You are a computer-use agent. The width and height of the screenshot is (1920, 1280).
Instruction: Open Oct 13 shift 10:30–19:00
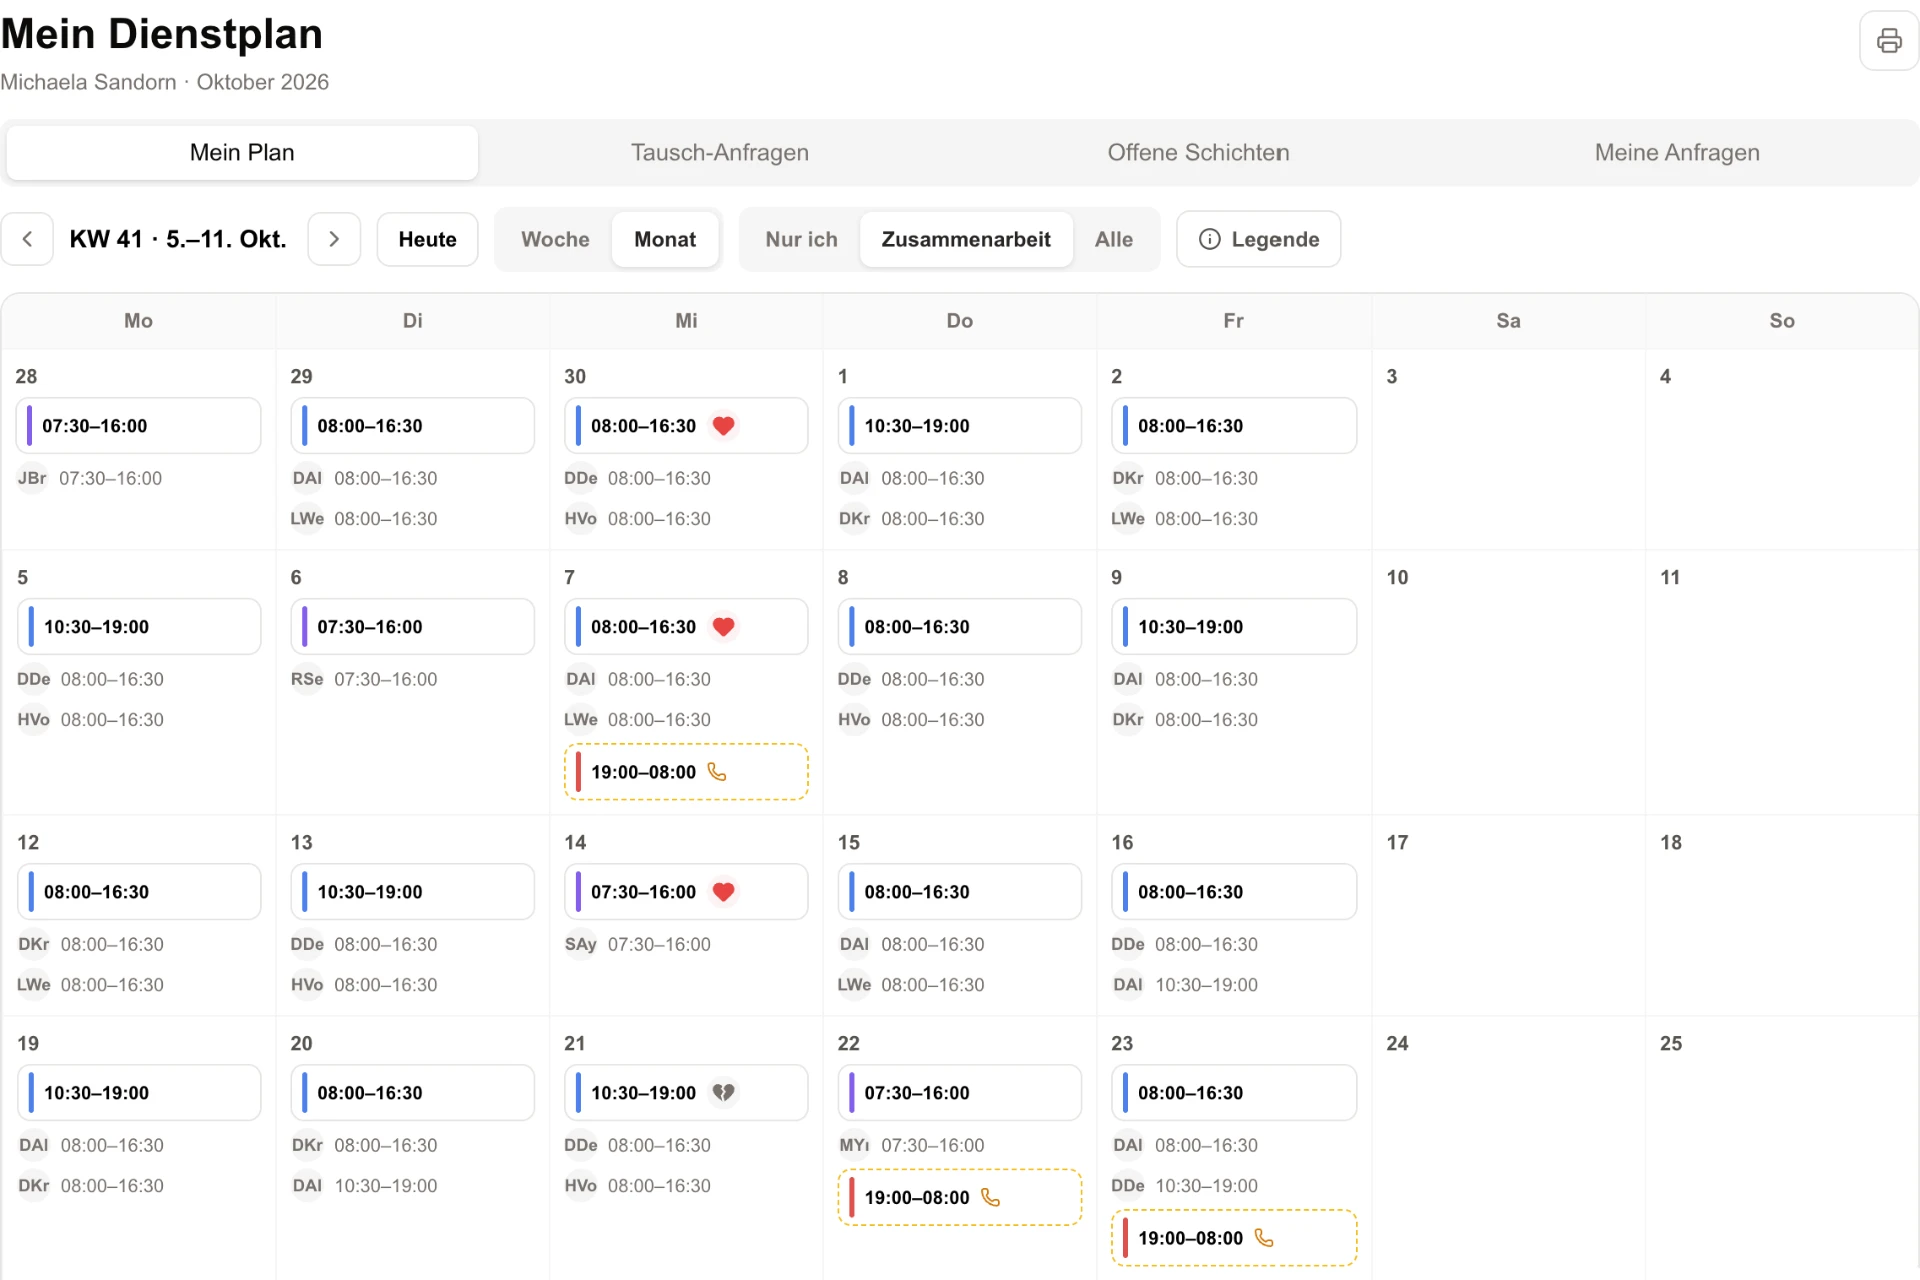412,892
